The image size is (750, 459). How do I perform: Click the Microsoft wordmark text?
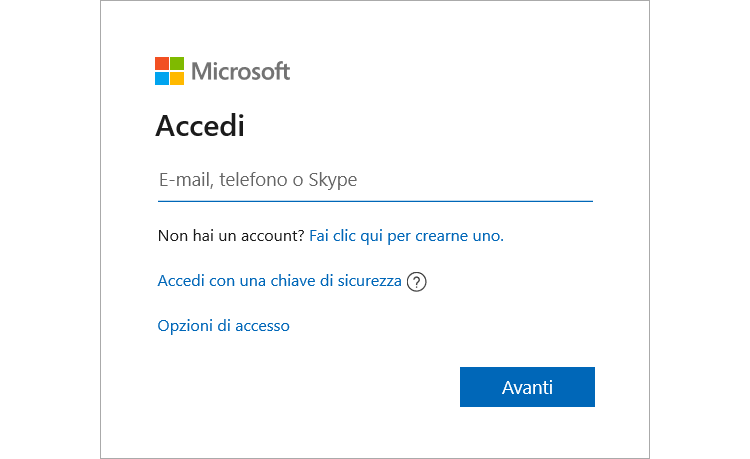coord(240,71)
